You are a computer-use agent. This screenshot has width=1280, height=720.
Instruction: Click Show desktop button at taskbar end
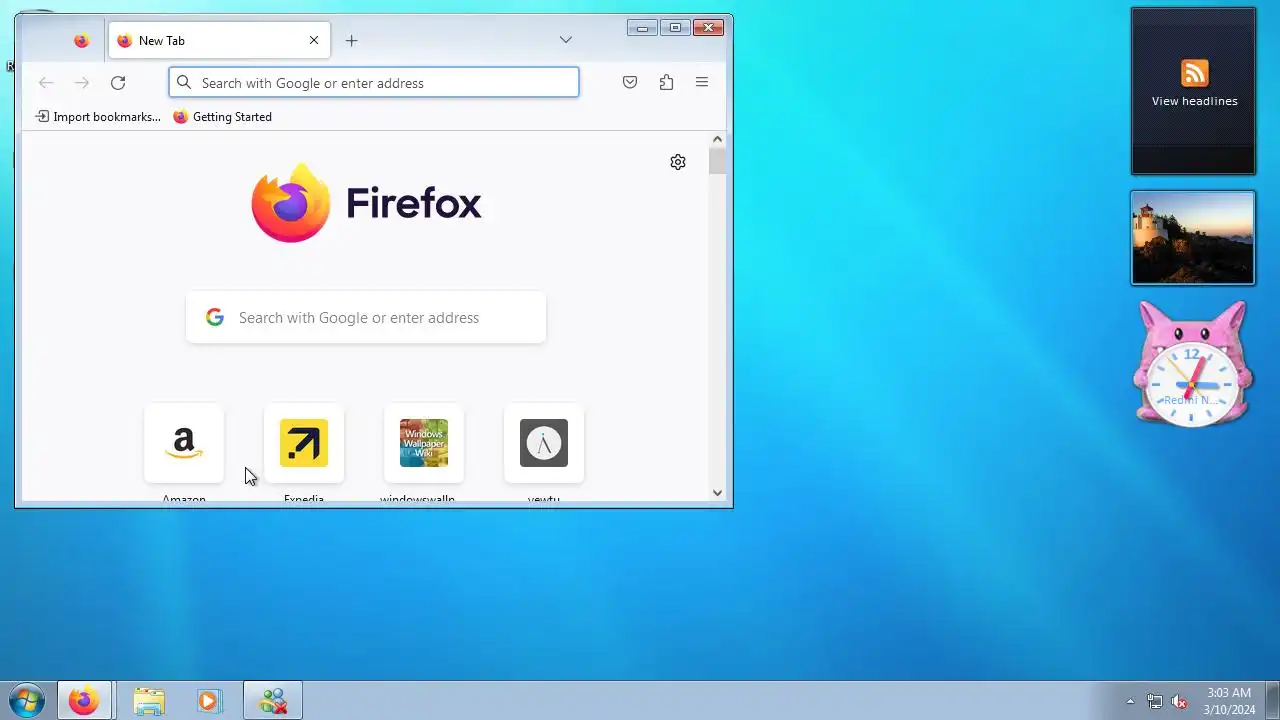(1272, 701)
